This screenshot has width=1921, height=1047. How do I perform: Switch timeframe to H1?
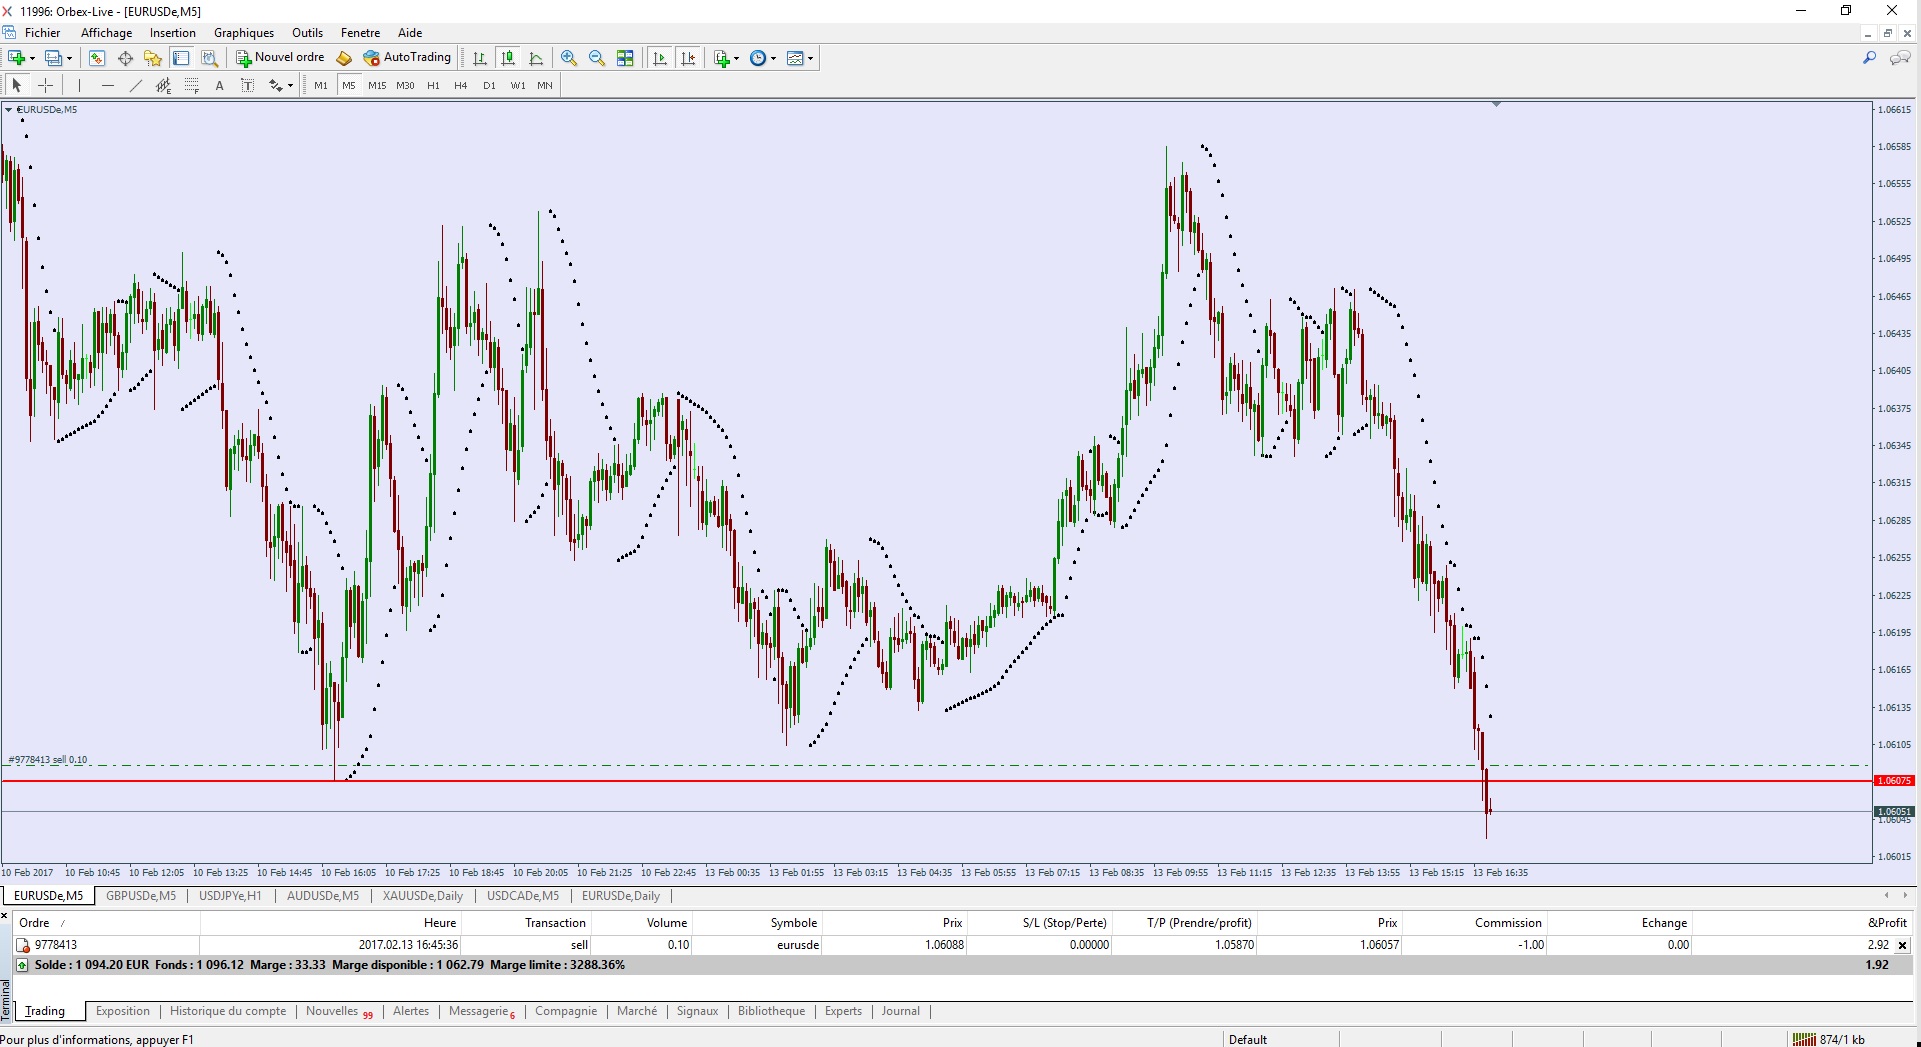pyautogui.click(x=433, y=86)
